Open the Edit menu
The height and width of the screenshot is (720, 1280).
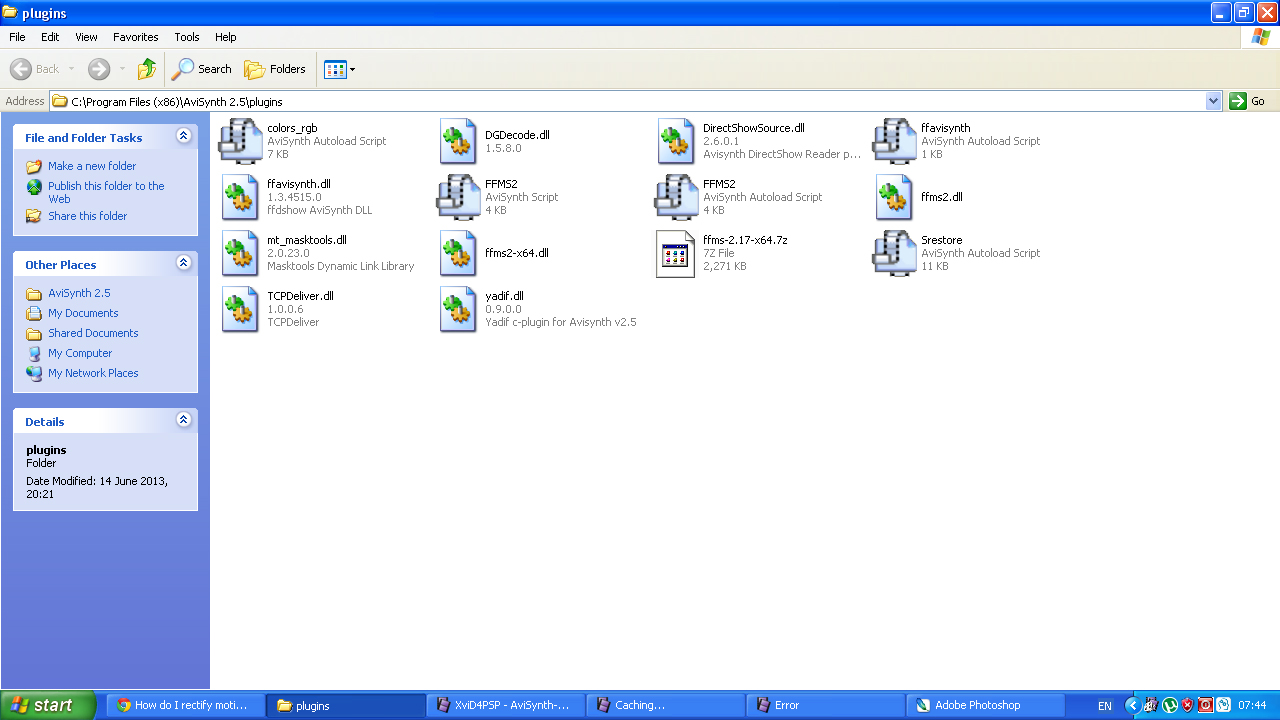tap(50, 37)
